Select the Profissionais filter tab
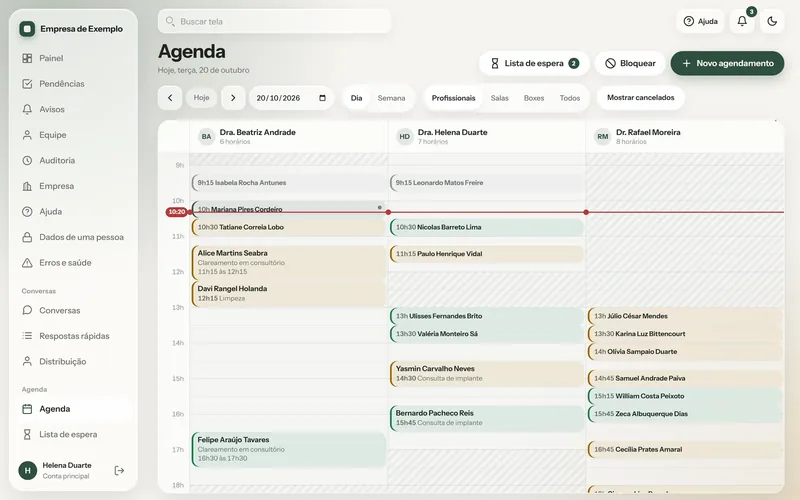This screenshot has height=500, width=800. [453, 98]
